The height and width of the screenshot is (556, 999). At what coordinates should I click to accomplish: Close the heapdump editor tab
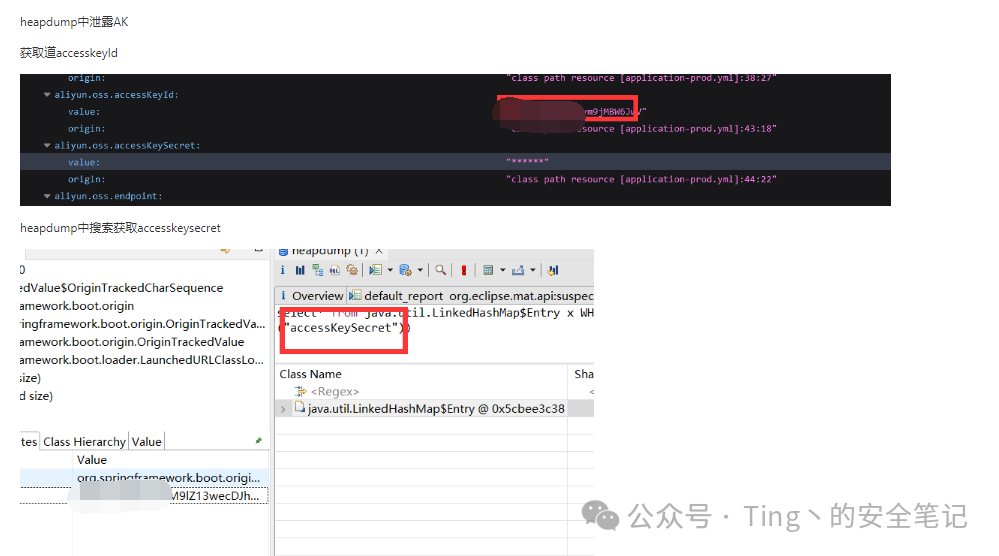coord(379,252)
